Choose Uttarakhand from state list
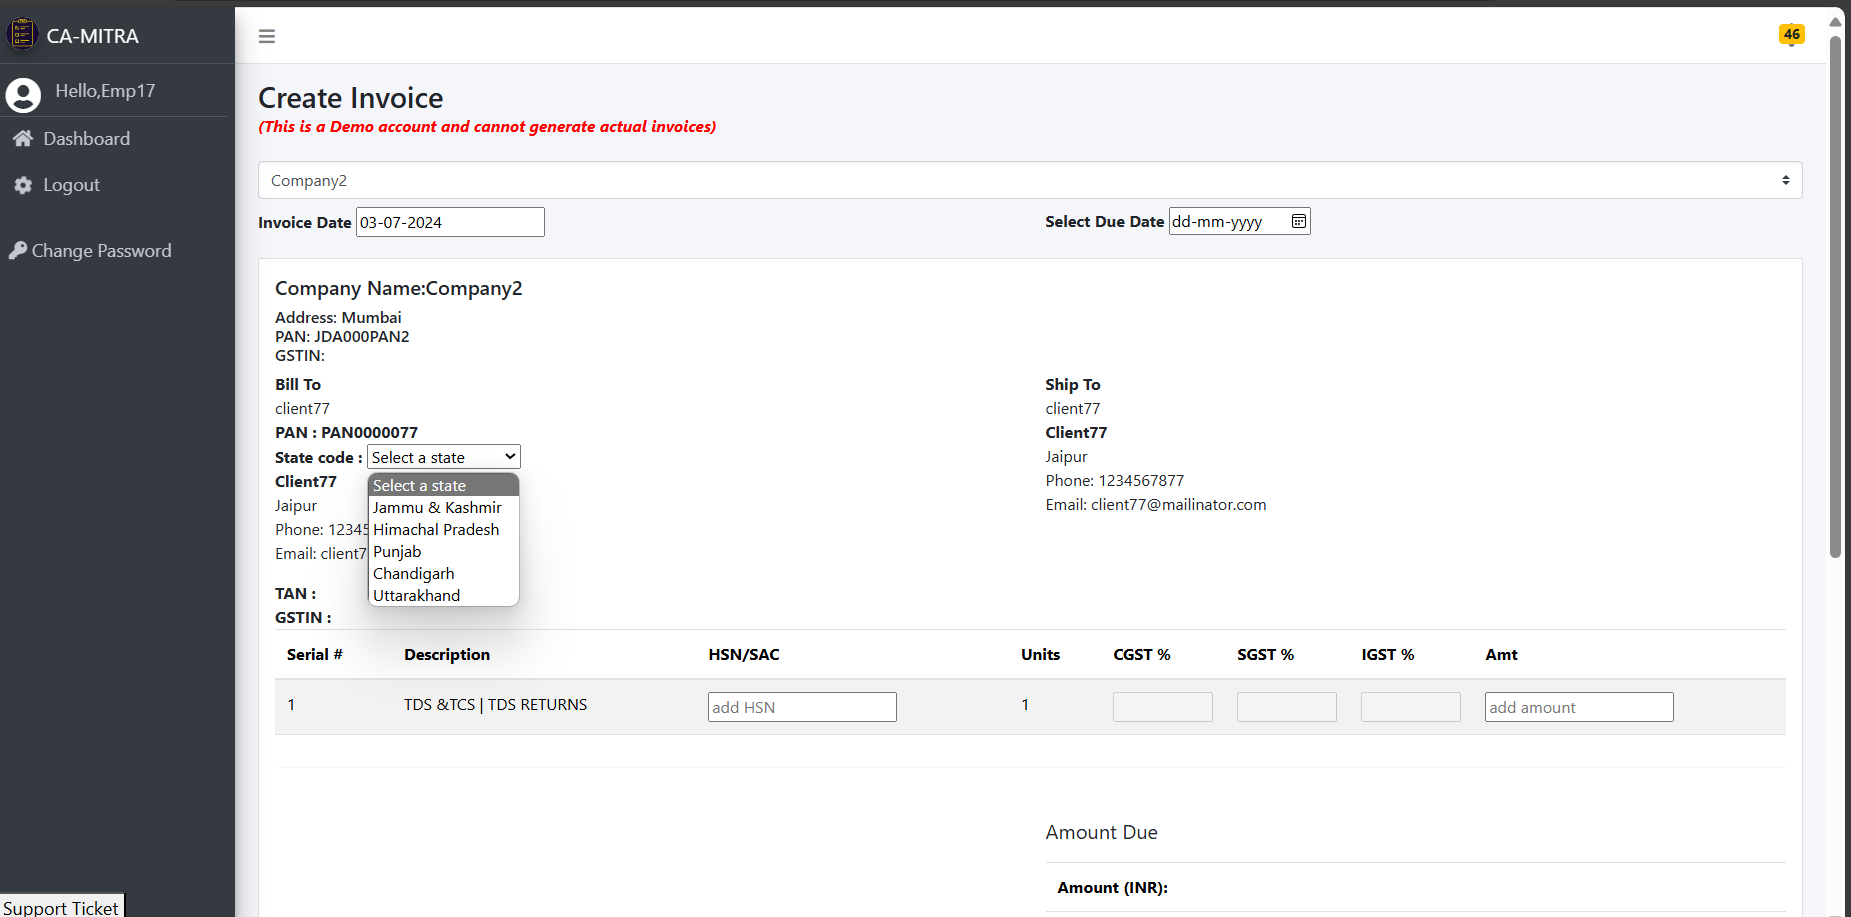The height and width of the screenshot is (917, 1851). click(x=444, y=595)
